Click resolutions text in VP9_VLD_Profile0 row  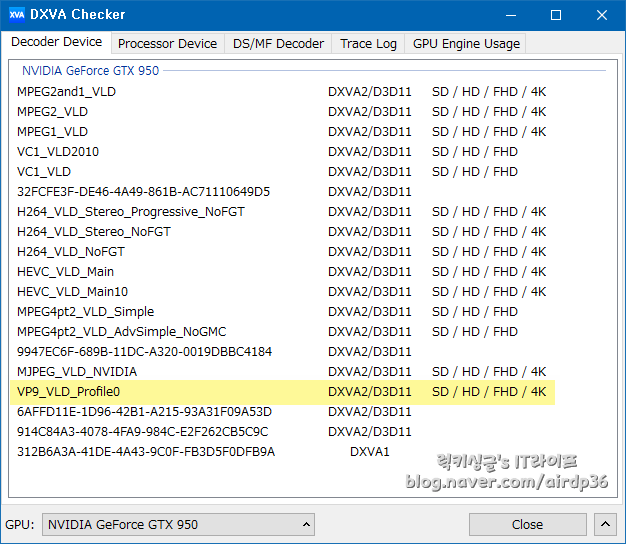click(x=489, y=392)
